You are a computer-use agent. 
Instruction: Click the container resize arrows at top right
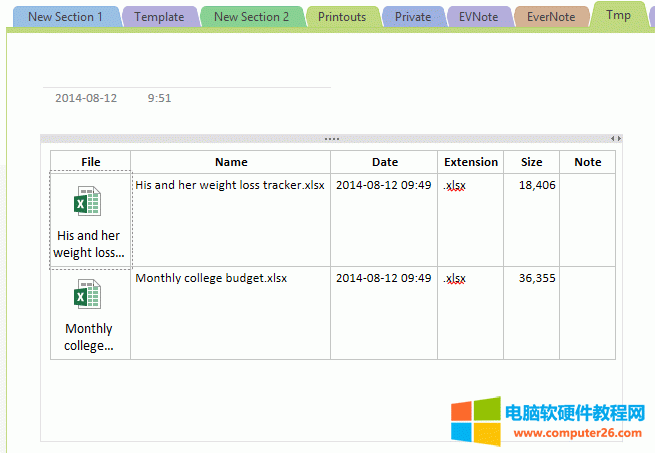click(615, 138)
